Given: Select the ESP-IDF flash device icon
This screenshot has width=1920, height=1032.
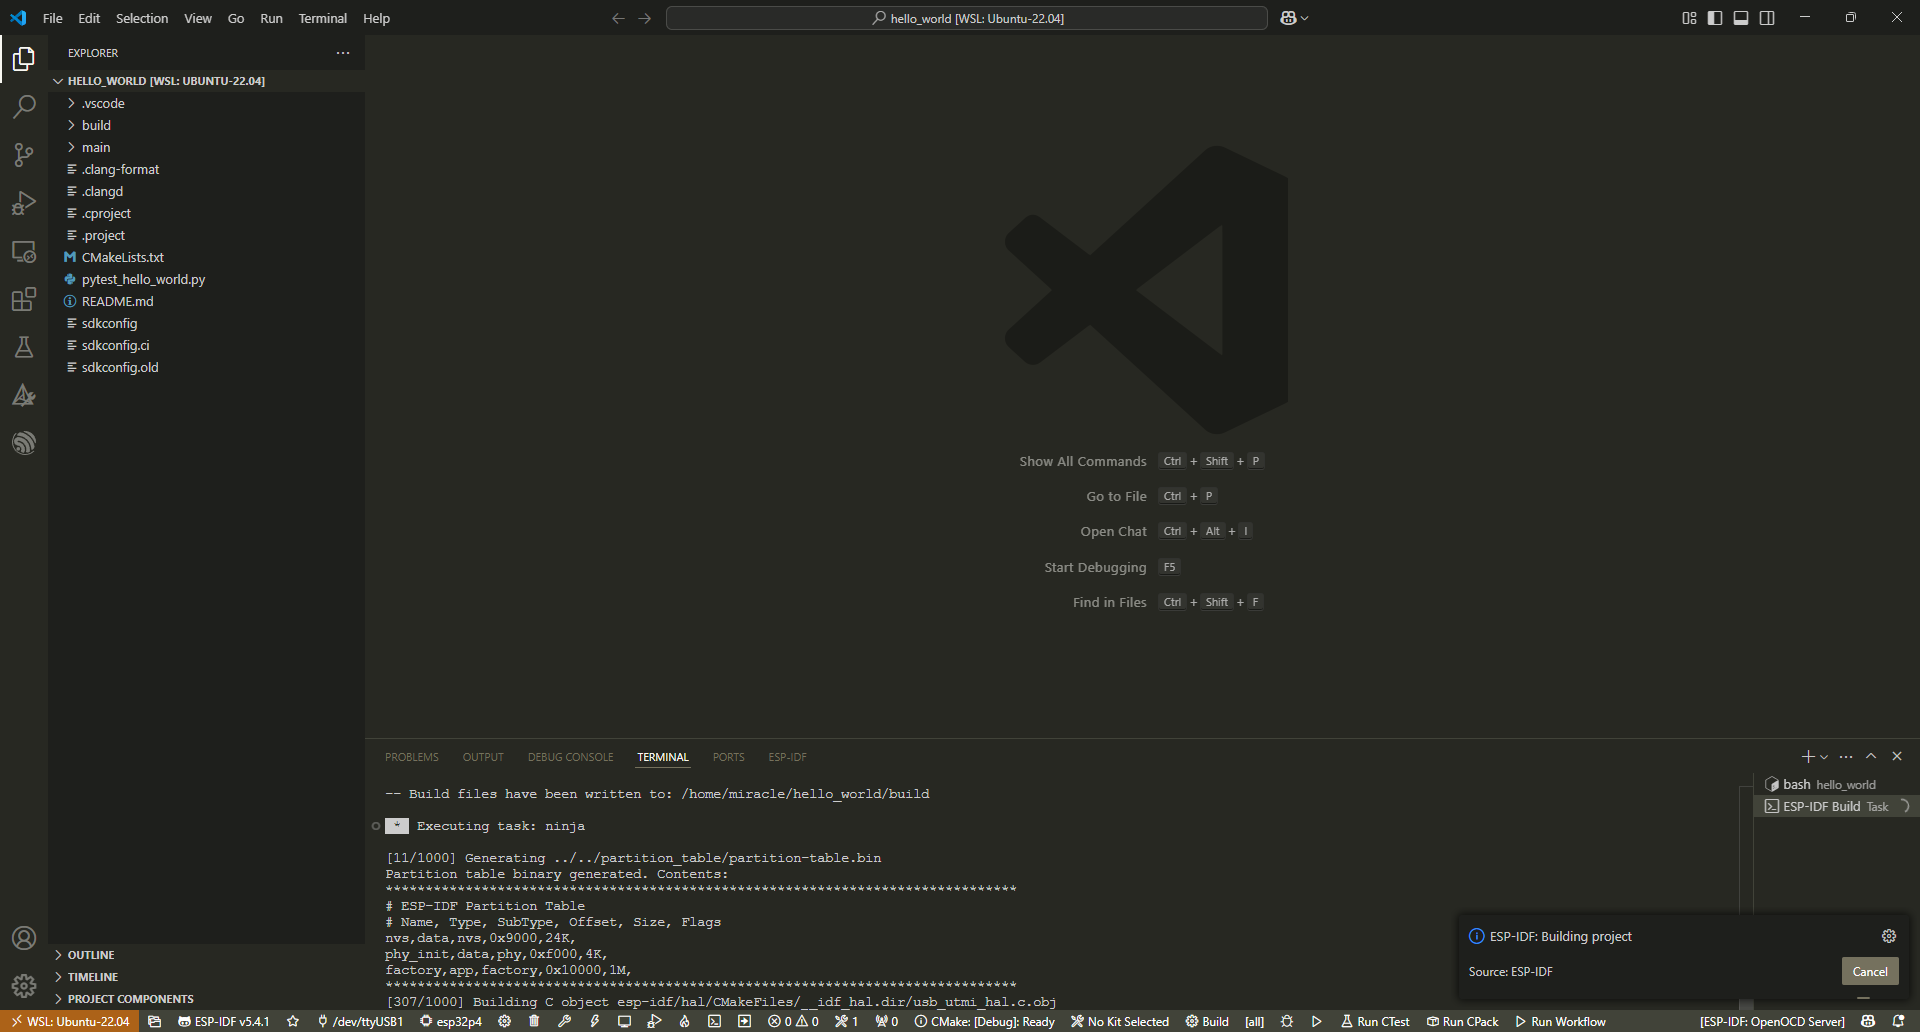Looking at the screenshot, I should pos(594,1021).
